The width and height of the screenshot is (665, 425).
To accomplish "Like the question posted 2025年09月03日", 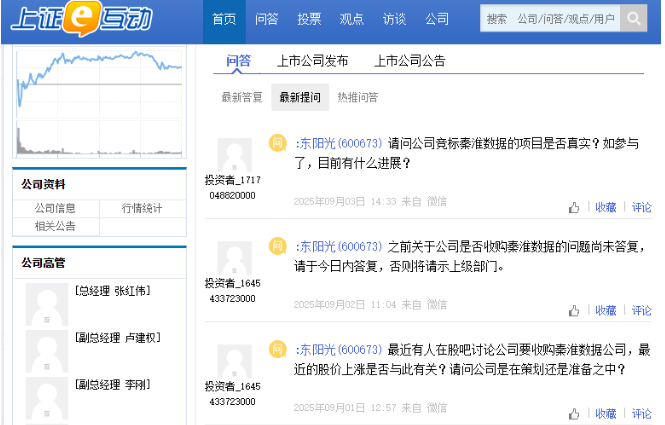I will click(574, 208).
